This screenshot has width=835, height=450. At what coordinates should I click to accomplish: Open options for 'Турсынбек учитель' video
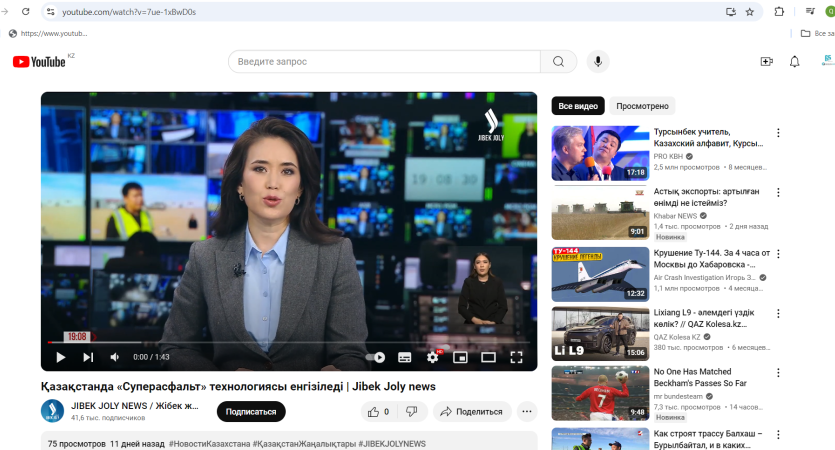click(778, 133)
